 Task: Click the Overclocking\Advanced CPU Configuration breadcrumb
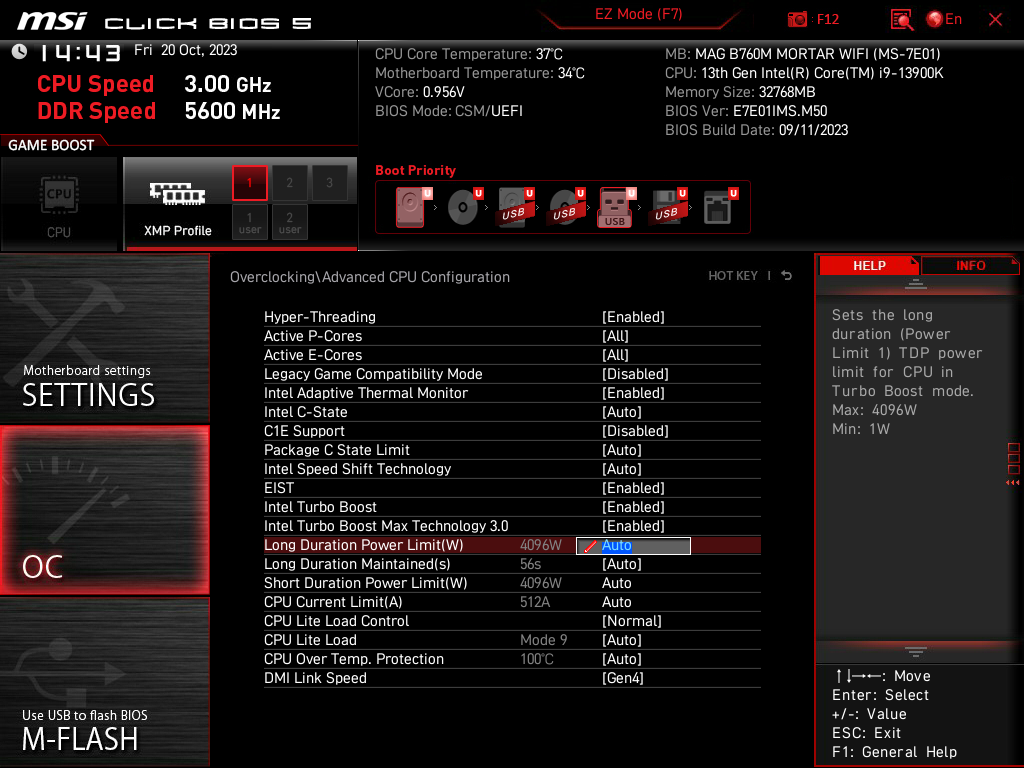tap(370, 277)
